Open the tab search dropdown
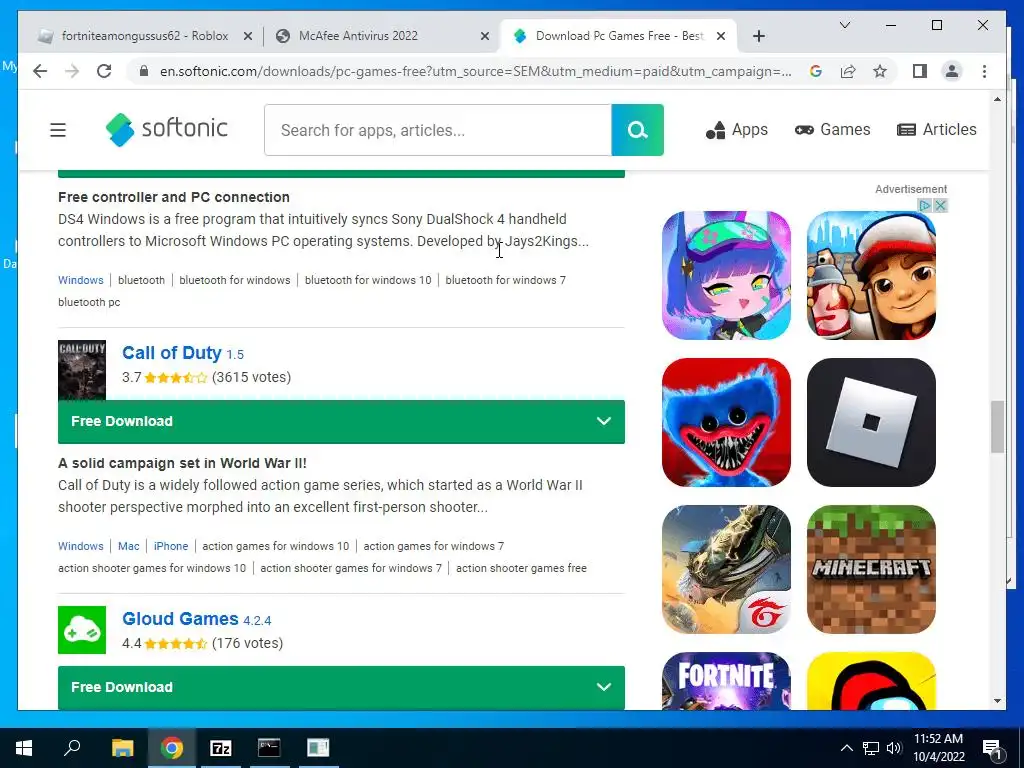 (844, 25)
